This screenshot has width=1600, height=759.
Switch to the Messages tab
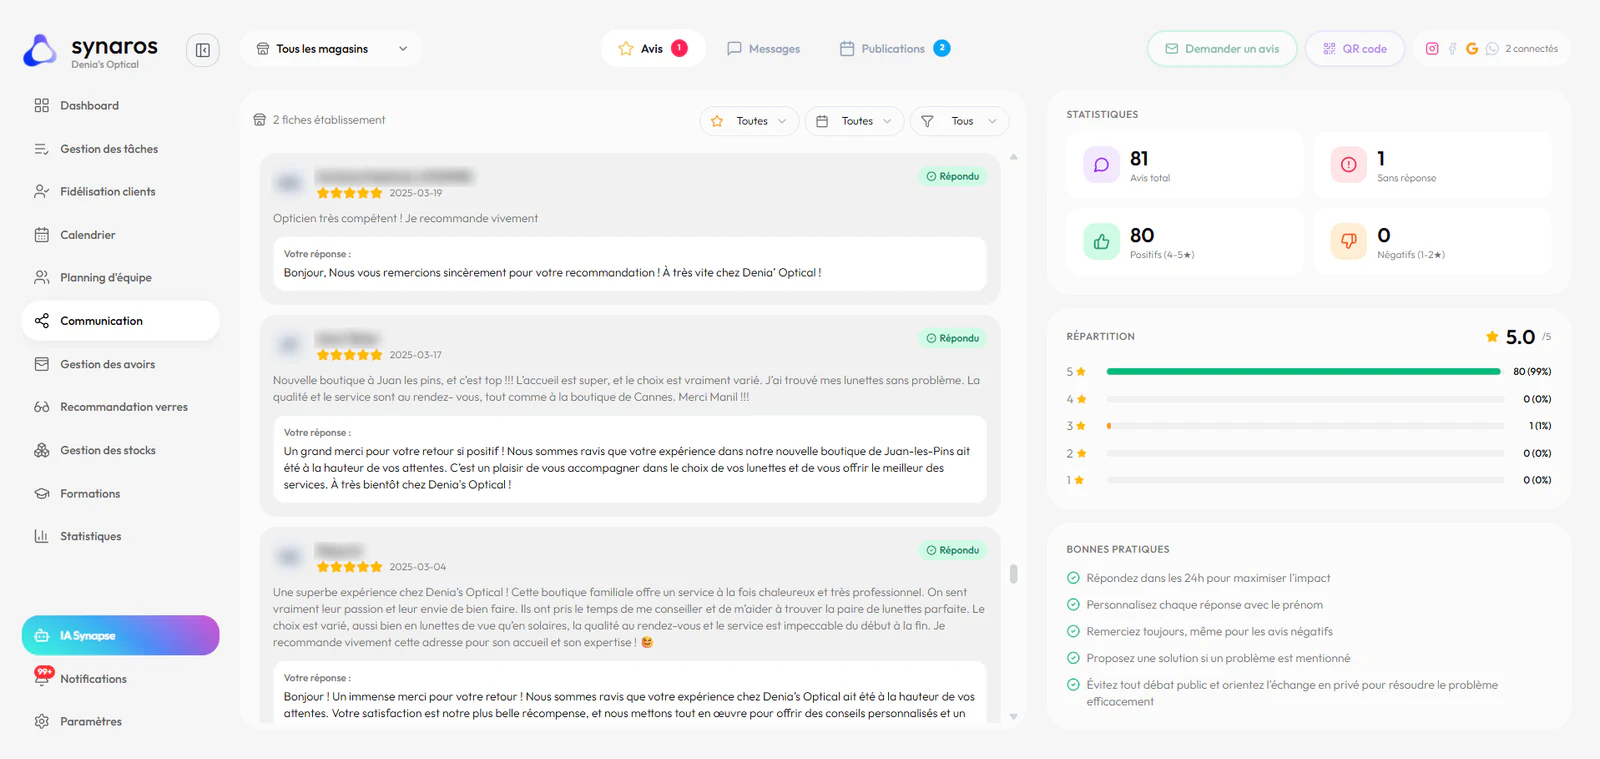coord(763,48)
